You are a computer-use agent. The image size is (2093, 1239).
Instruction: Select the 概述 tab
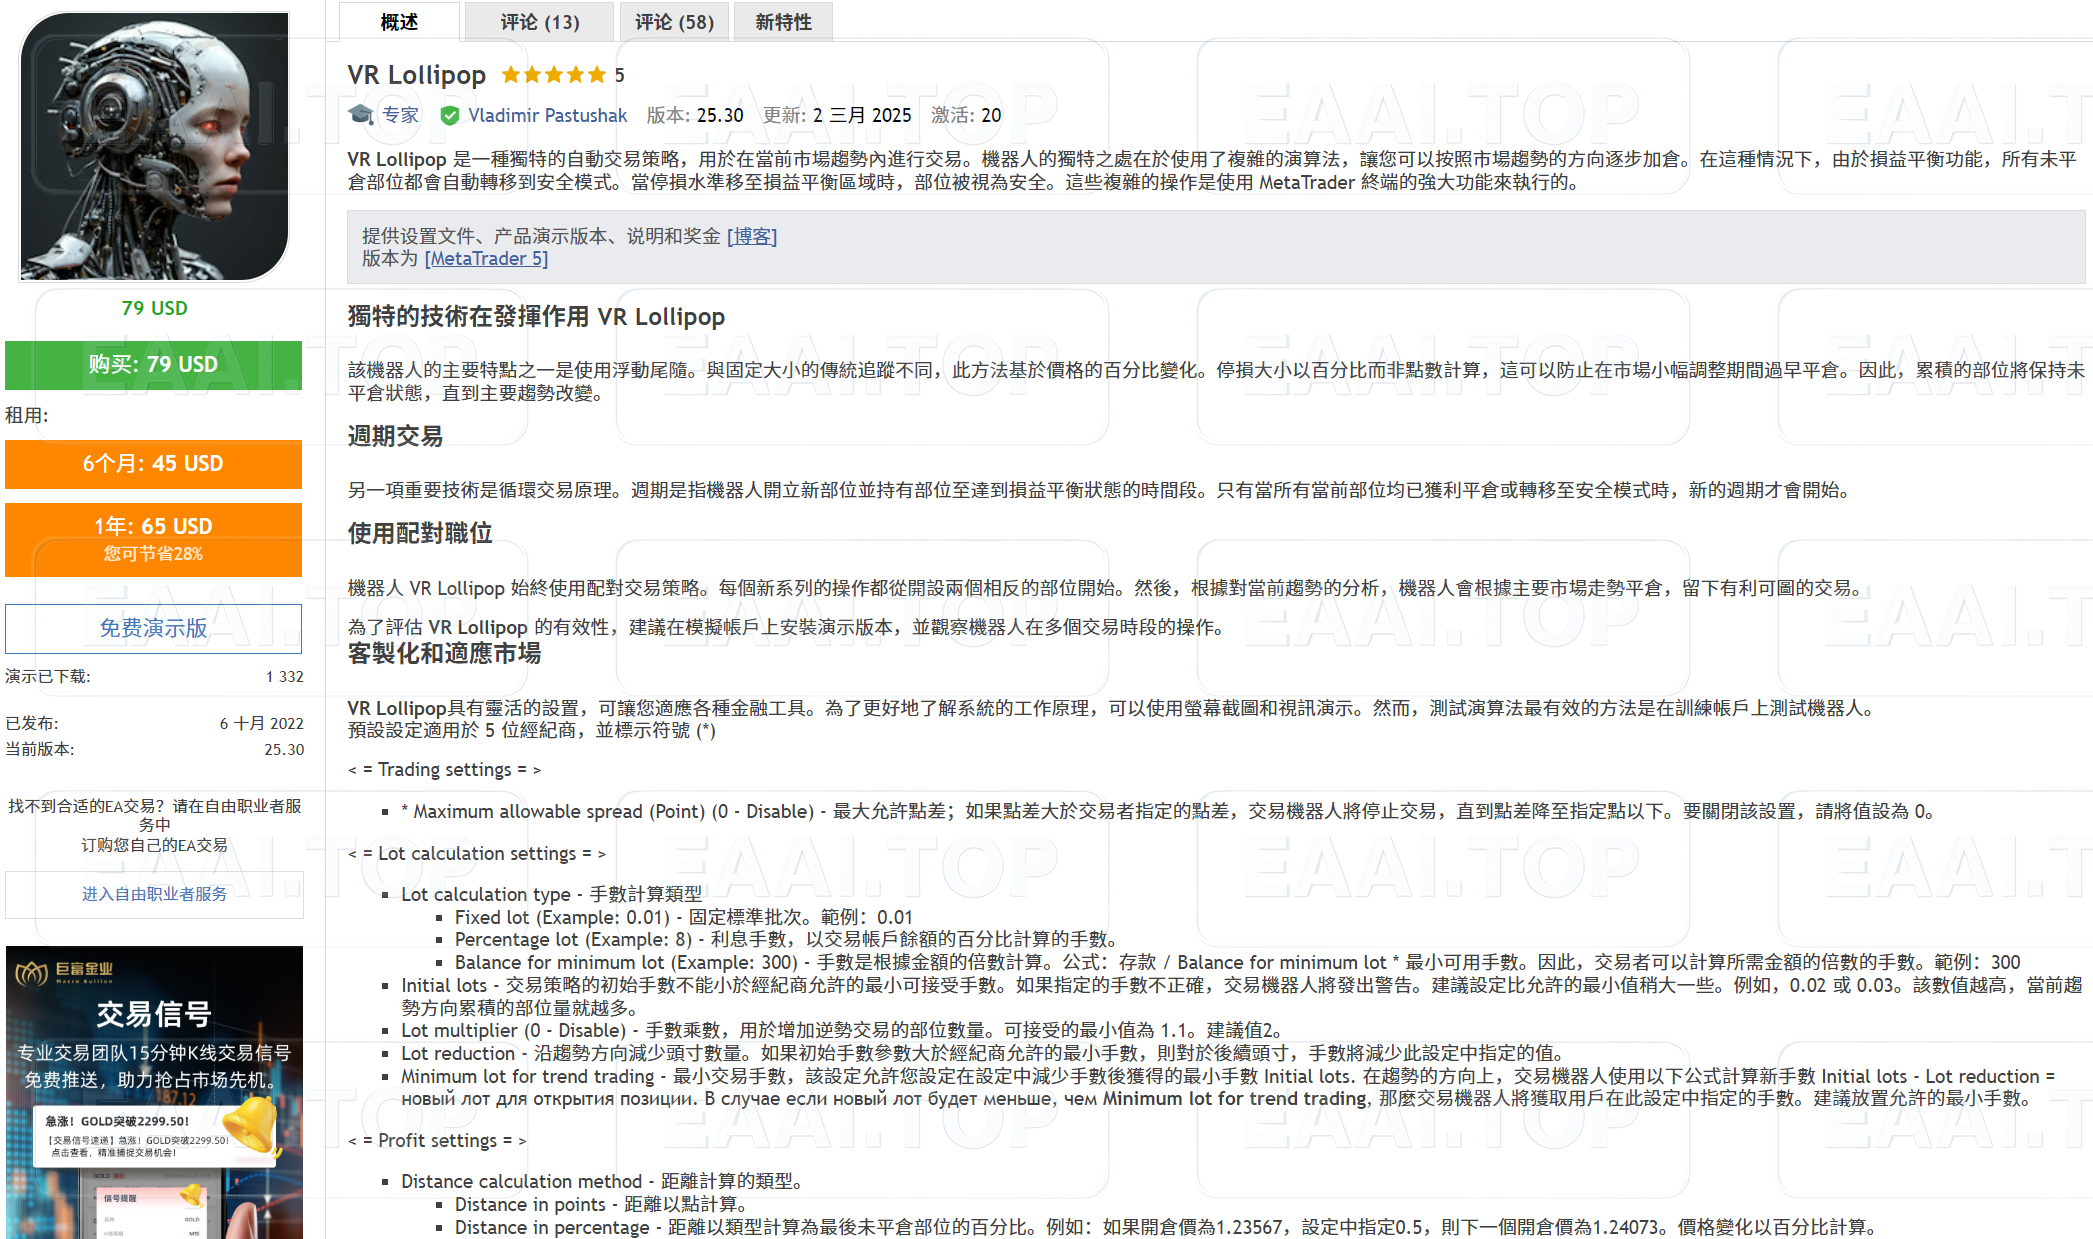[398, 21]
